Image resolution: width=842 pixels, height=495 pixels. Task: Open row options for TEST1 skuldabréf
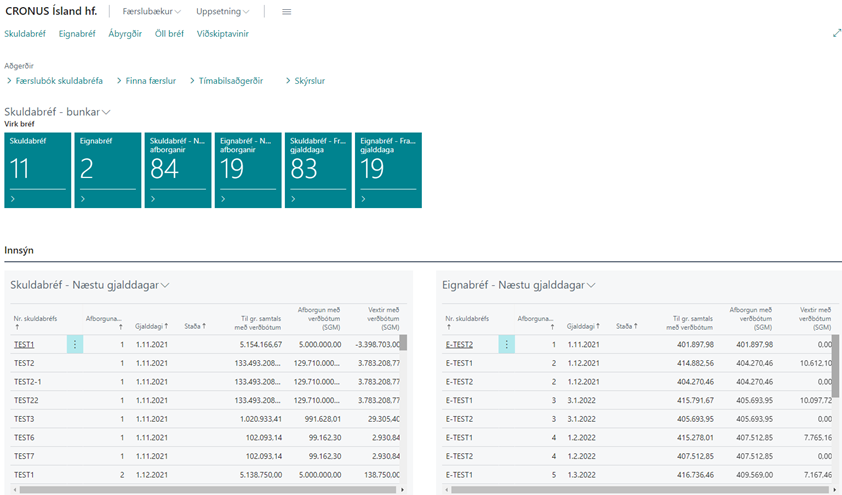(x=76, y=344)
